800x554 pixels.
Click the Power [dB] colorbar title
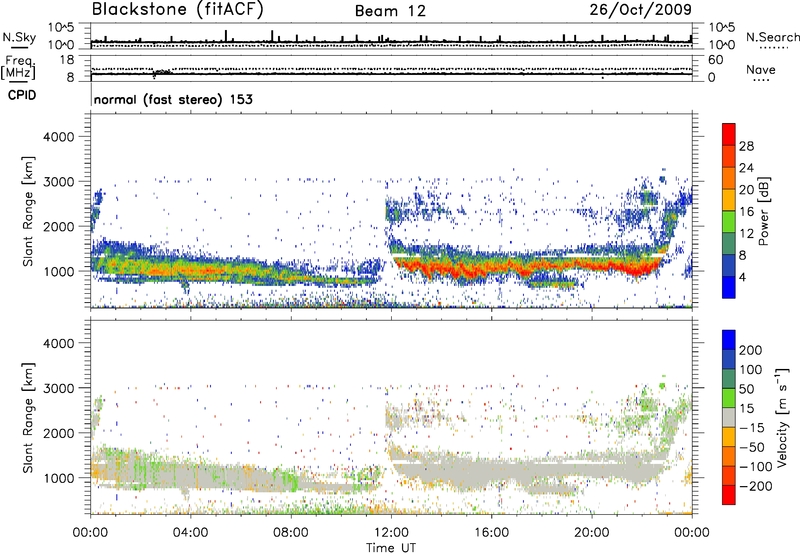tap(763, 211)
